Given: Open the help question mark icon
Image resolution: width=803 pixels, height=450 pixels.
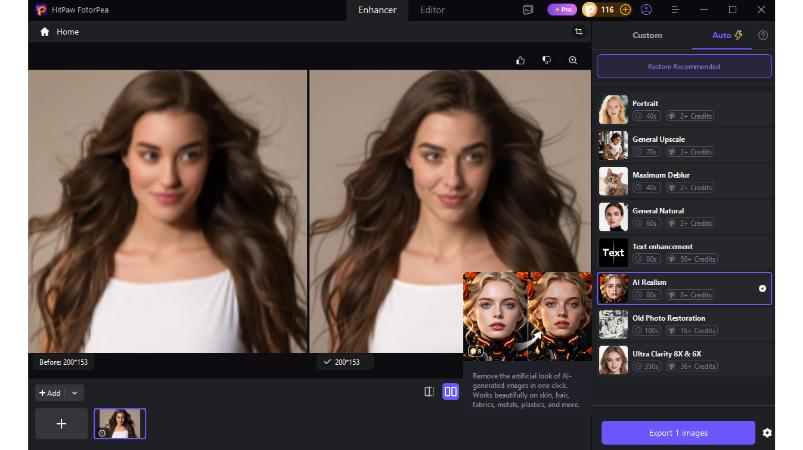Looking at the screenshot, I should pos(763,35).
